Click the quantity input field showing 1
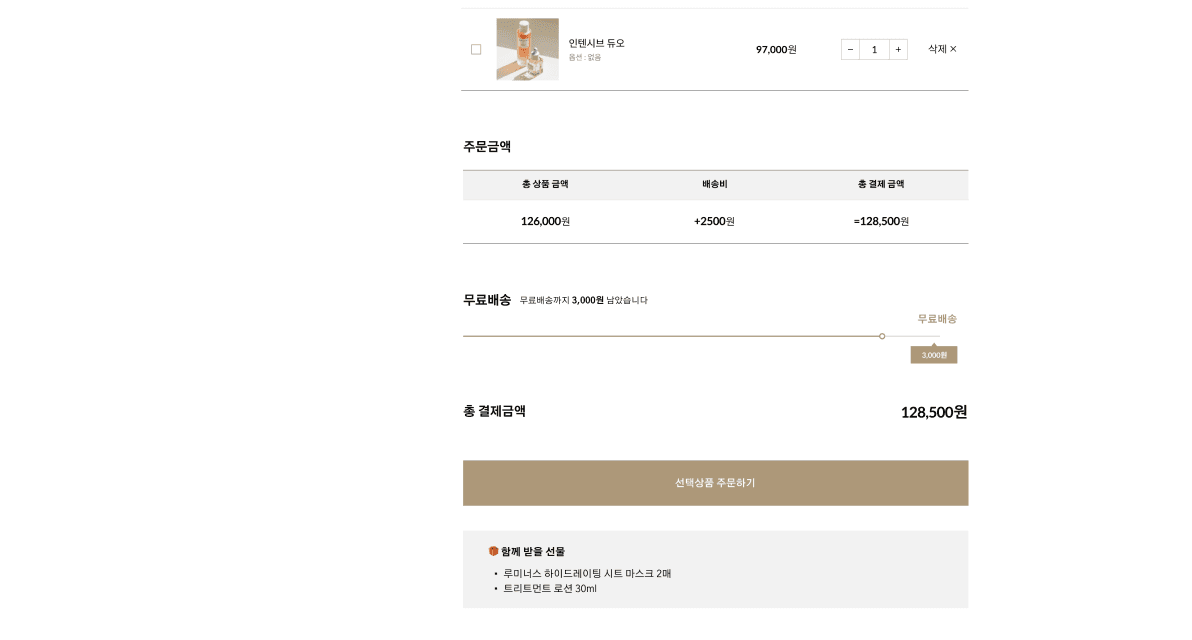This screenshot has width=1192, height=640. (874, 49)
